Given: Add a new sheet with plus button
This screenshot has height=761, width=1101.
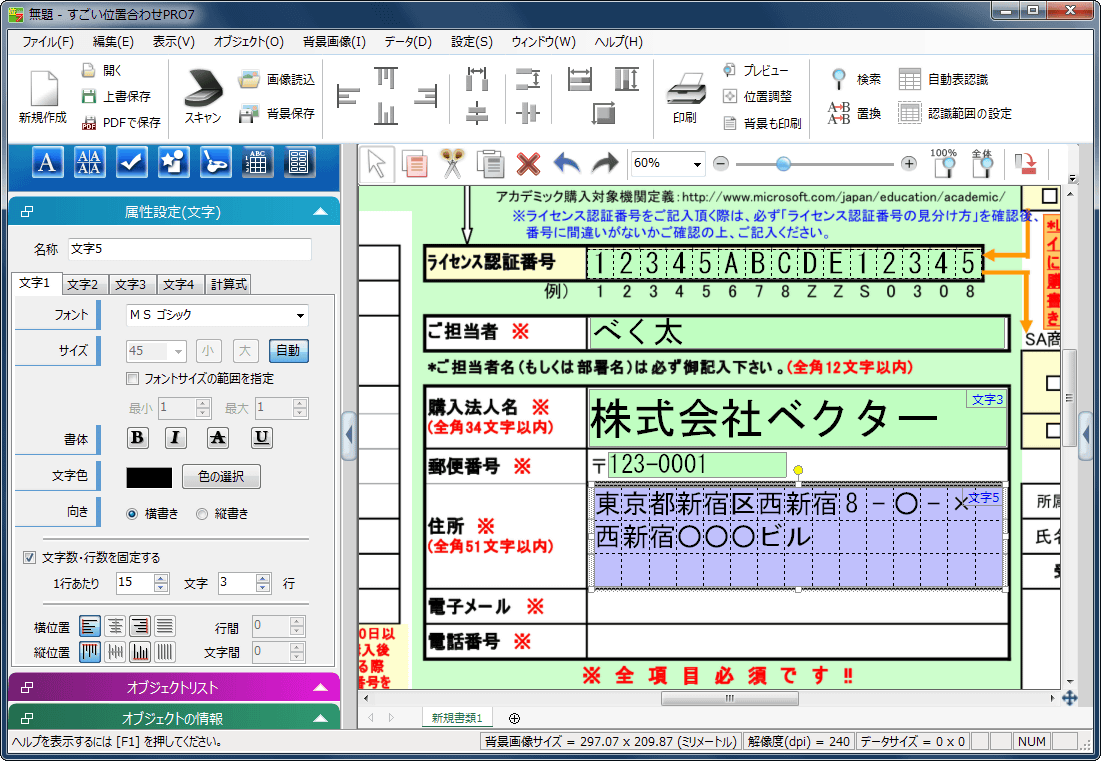Looking at the screenshot, I should (514, 717).
